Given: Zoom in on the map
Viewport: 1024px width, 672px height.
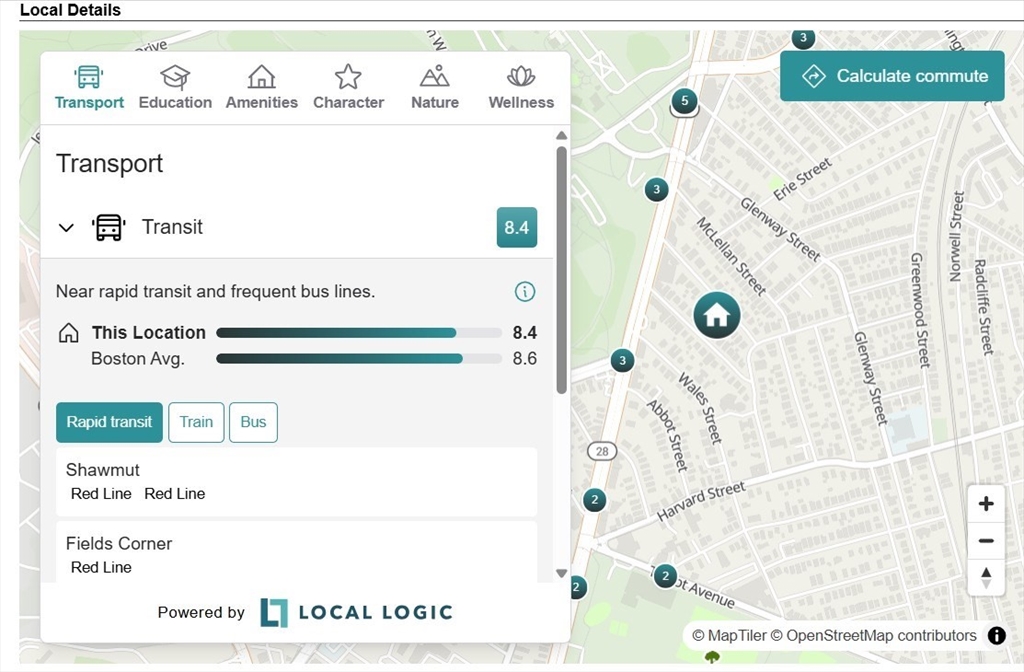Looking at the screenshot, I should point(986,504).
